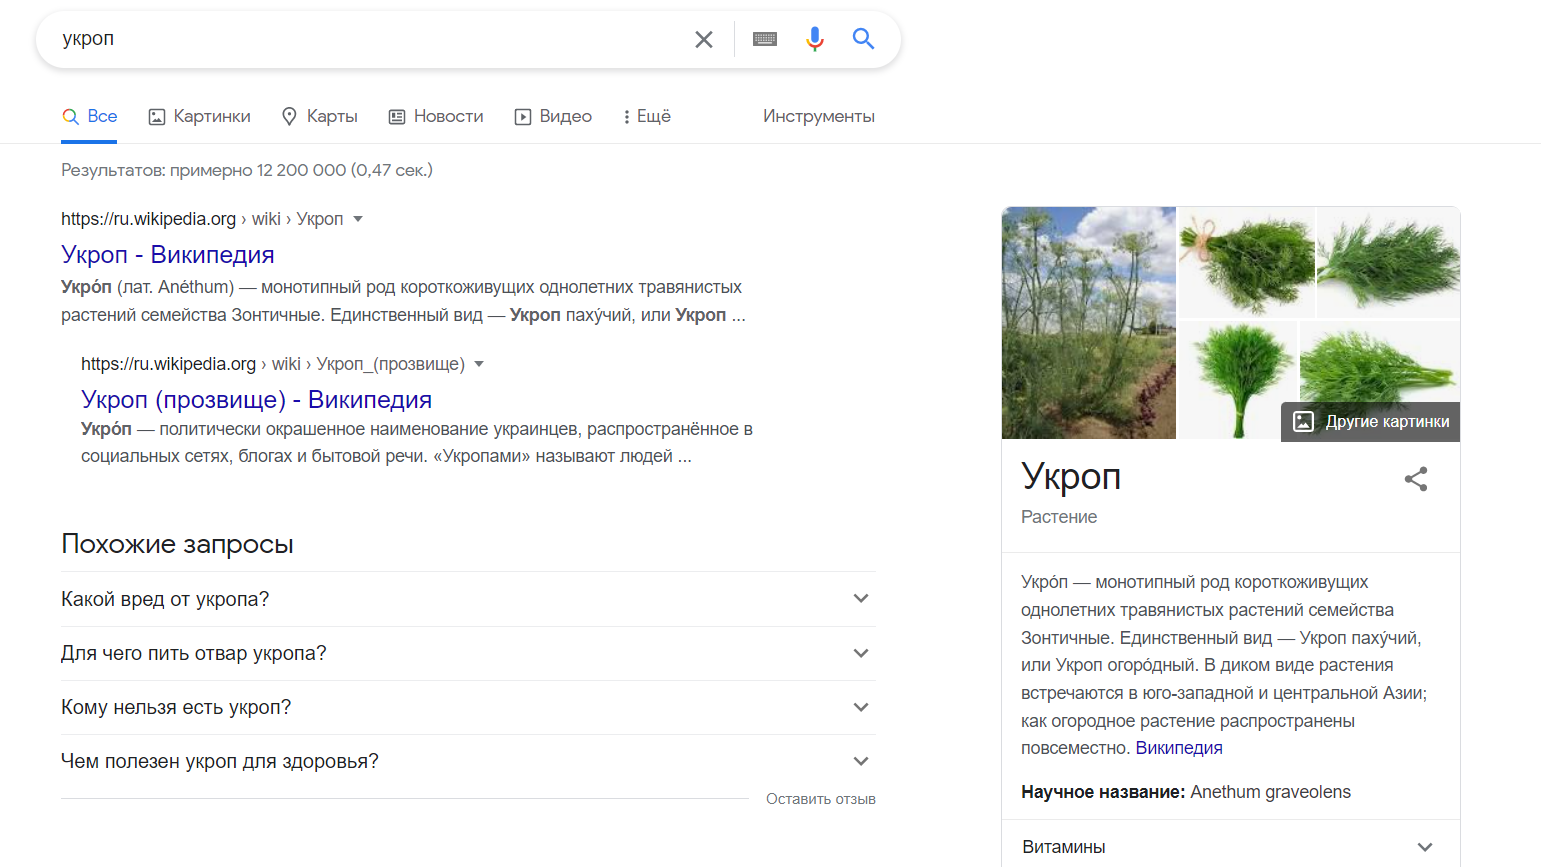Open the Картинки tab
The width and height of the screenshot is (1541, 867).
point(199,117)
